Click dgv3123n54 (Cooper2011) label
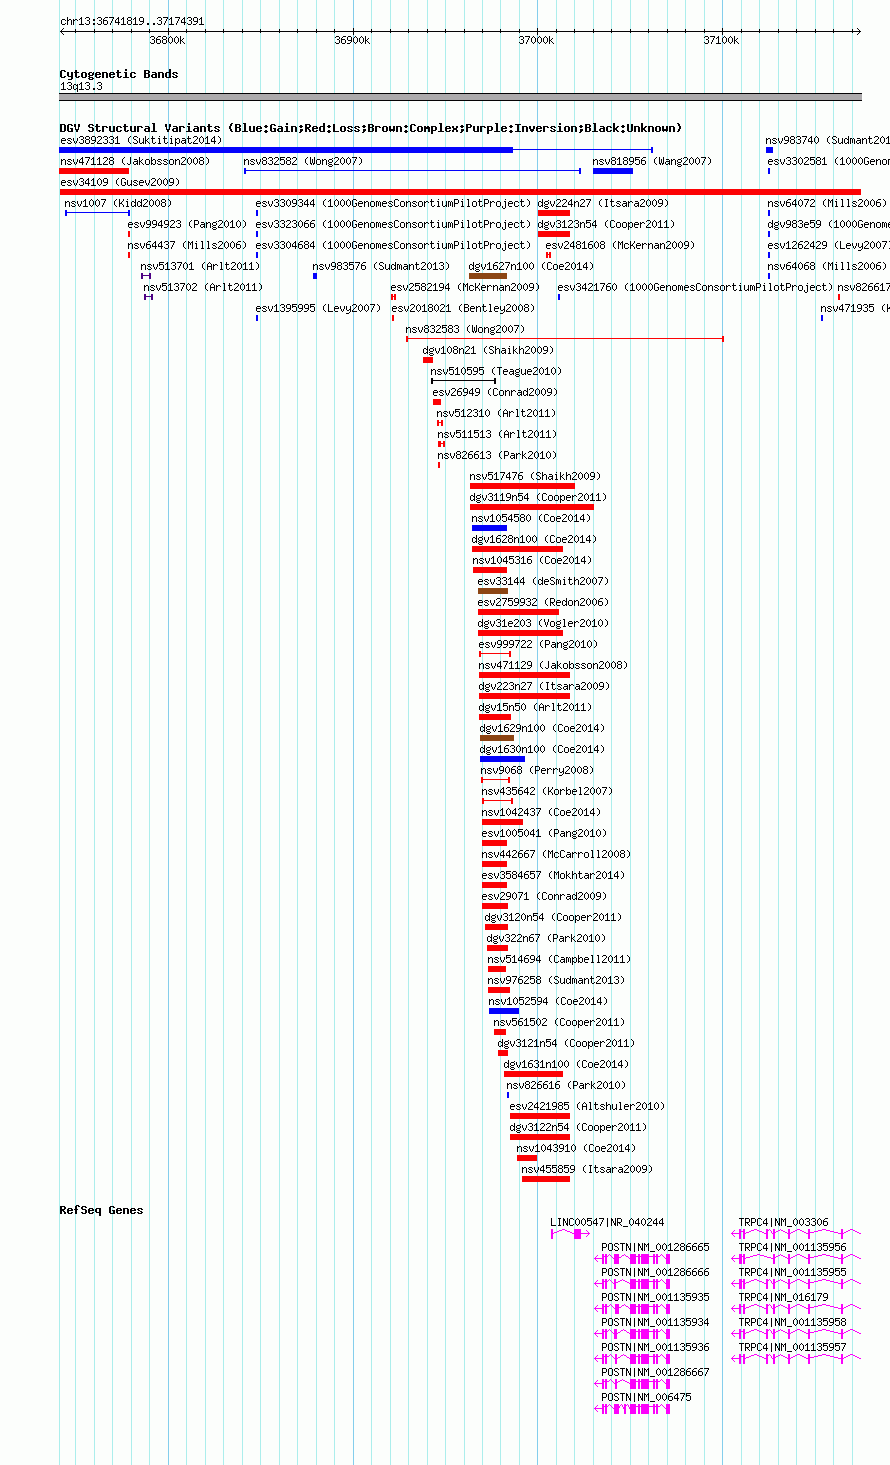This screenshot has height=1465, width=890. [x=606, y=225]
